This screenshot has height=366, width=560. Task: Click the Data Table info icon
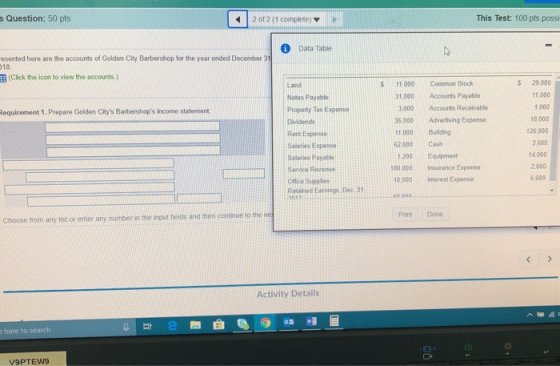click(285, 48)
